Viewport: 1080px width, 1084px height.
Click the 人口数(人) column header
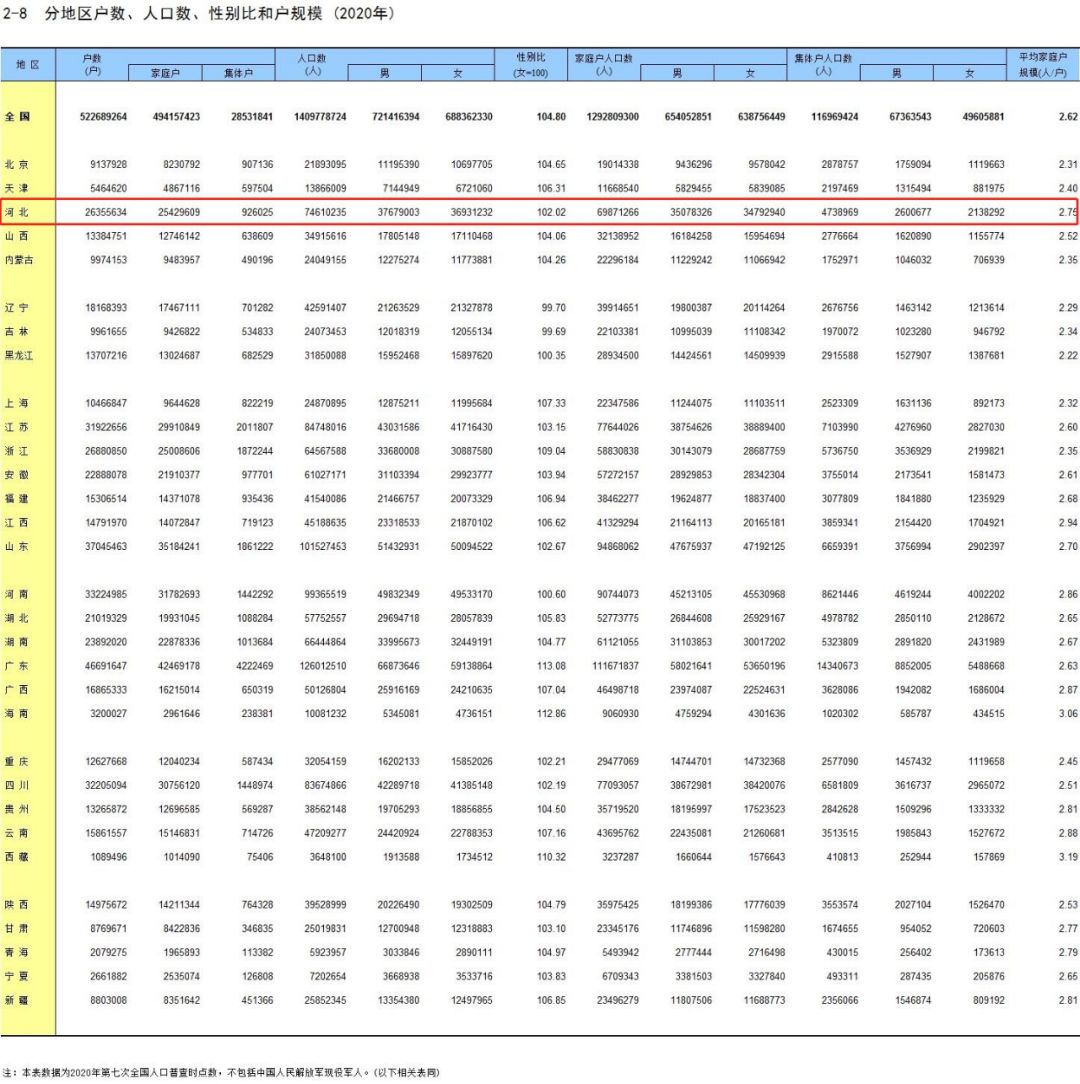pyautogui.click(x=312, y=64)
